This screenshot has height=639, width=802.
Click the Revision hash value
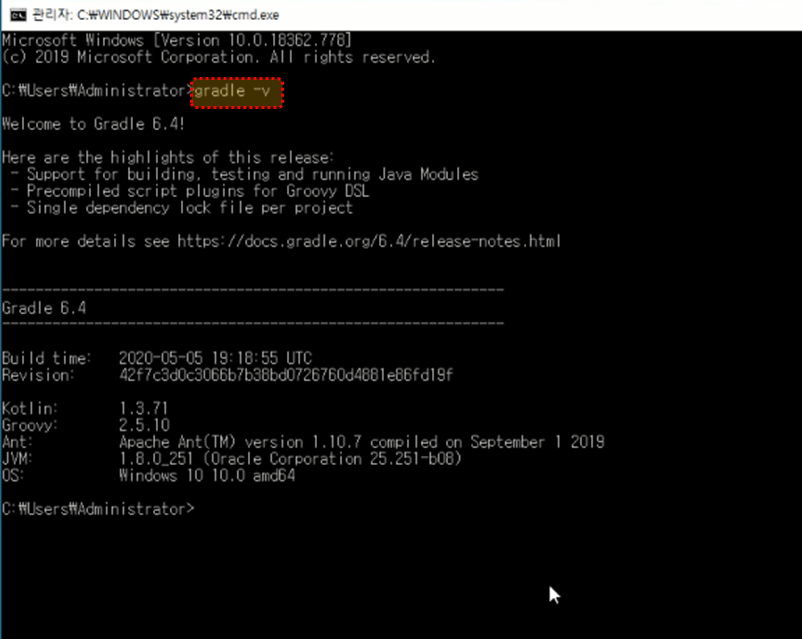point(286,375)
